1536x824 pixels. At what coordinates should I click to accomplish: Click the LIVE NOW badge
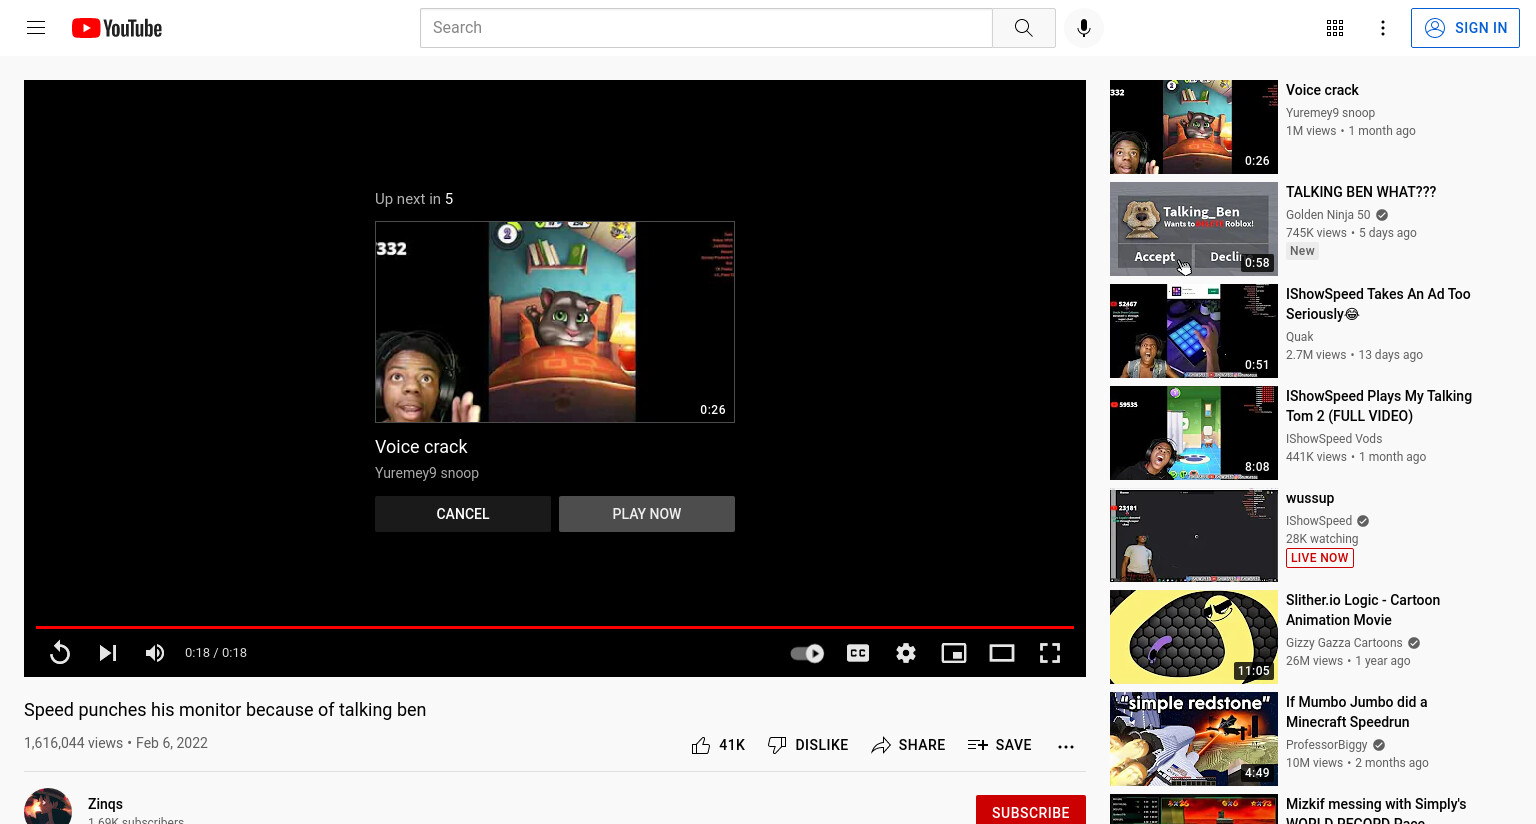[x=1320, y=558]
